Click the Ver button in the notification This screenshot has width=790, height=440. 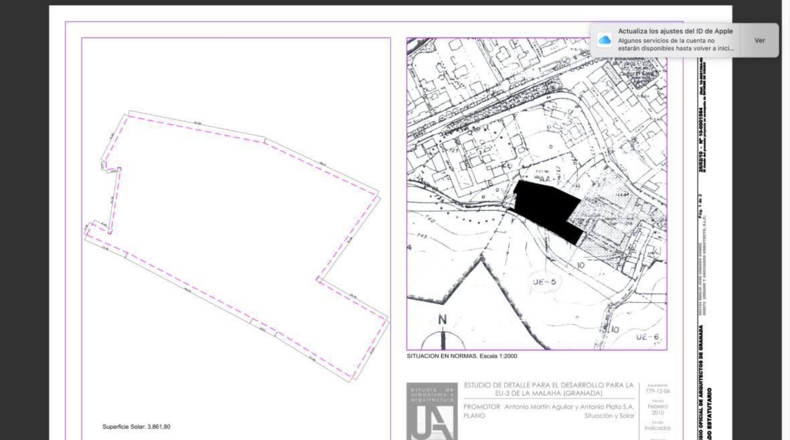[x=759, y=40]
